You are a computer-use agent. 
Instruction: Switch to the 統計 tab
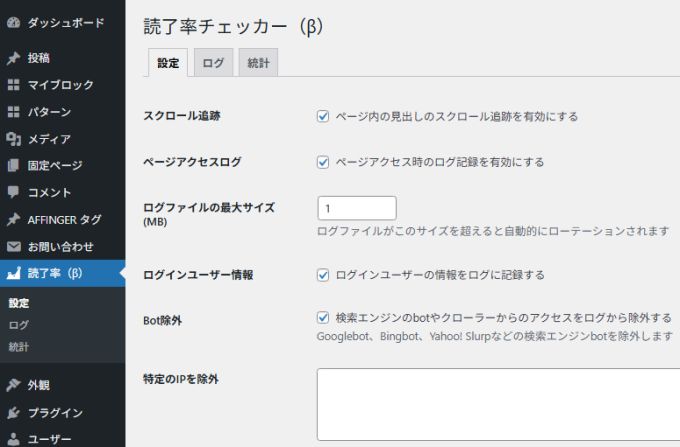click(258, 63)
